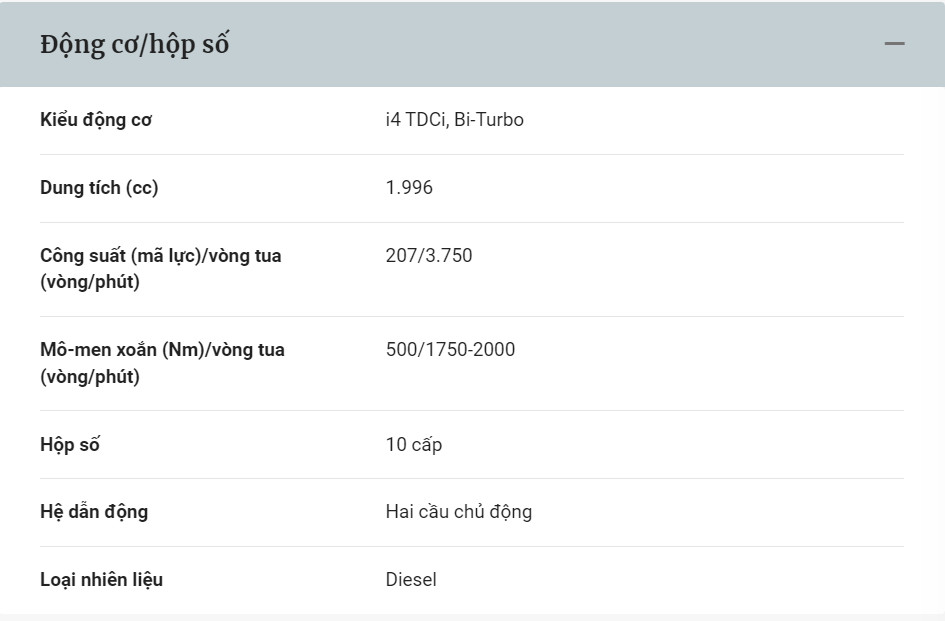Click the Hai cầu chủ động value
Viewport: 945px width, 621px height.
tap(459, 512)
